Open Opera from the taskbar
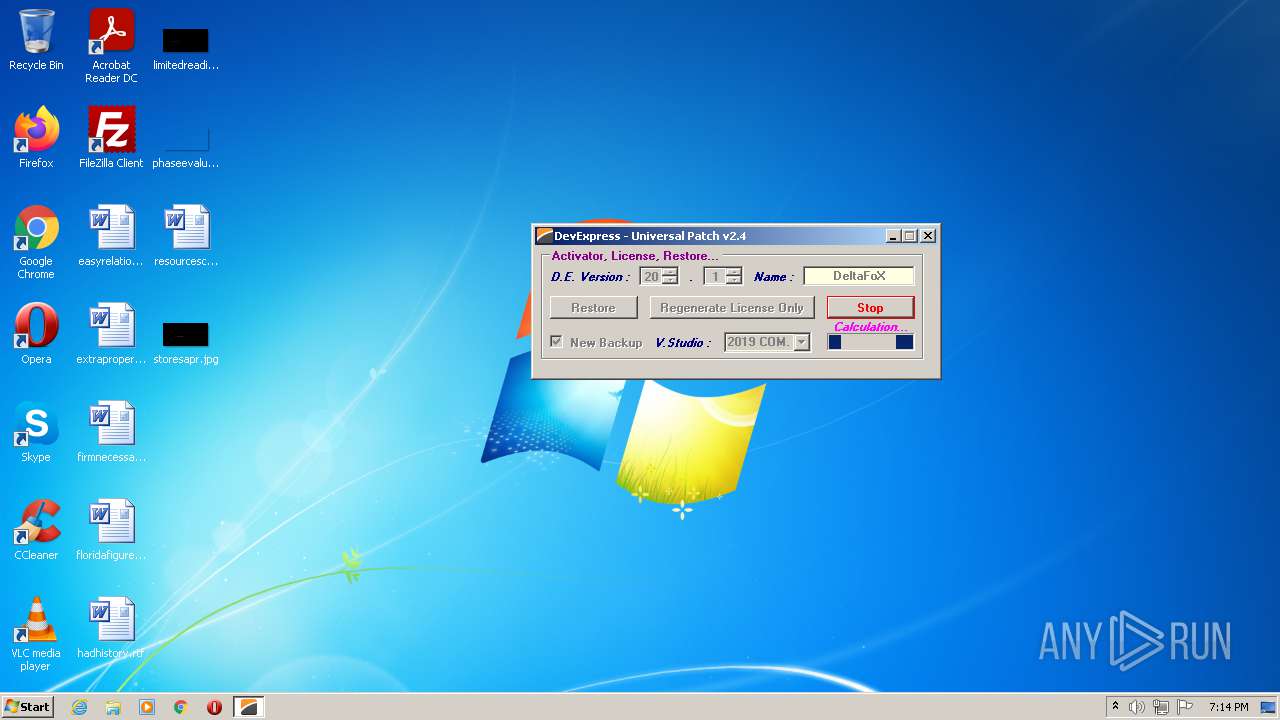 pyautogui.click(x=214, y=707)
